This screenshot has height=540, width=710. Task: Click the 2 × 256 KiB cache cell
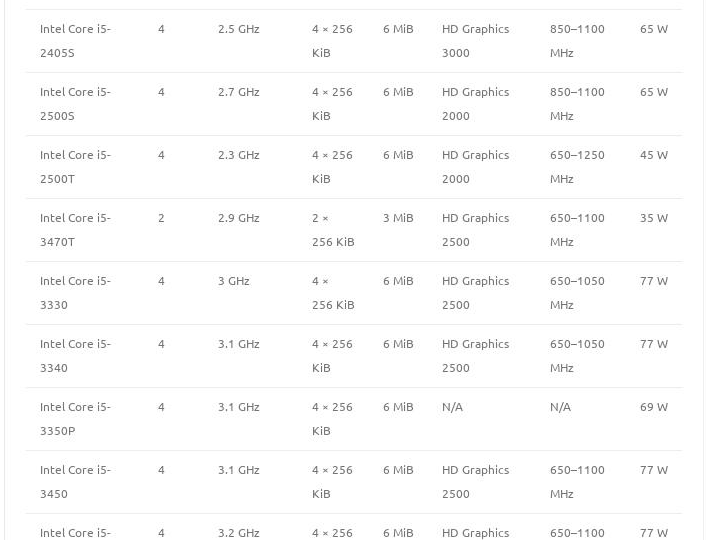tap(333, 230)
